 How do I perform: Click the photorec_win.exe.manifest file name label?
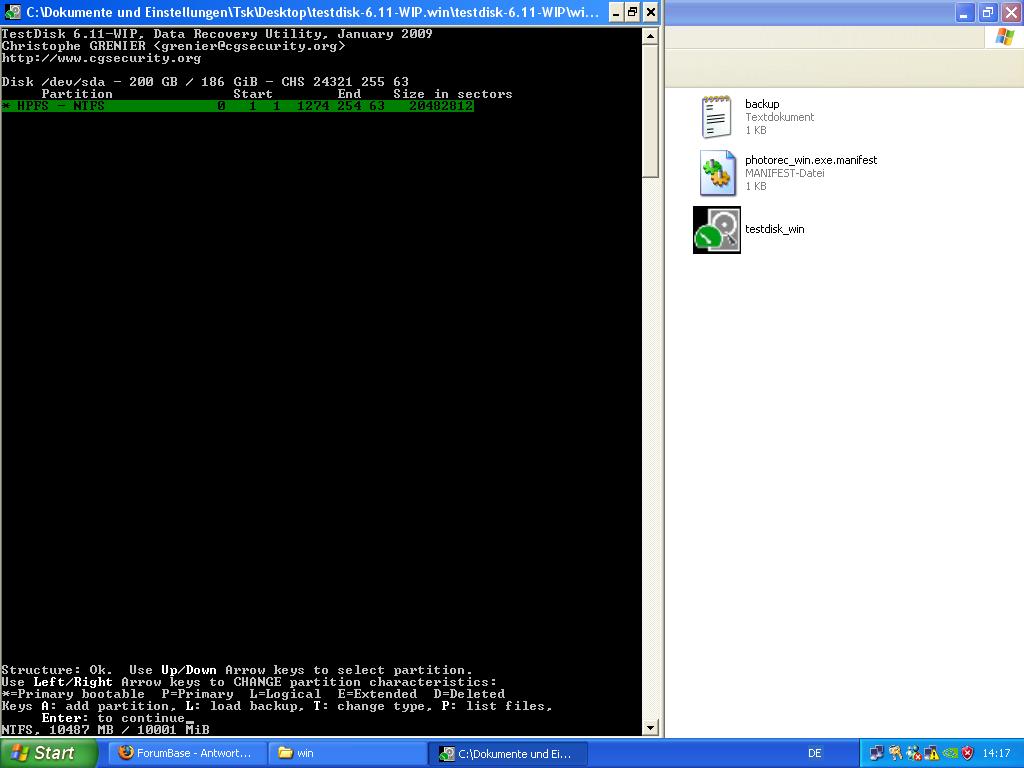(x=811, y=160)
